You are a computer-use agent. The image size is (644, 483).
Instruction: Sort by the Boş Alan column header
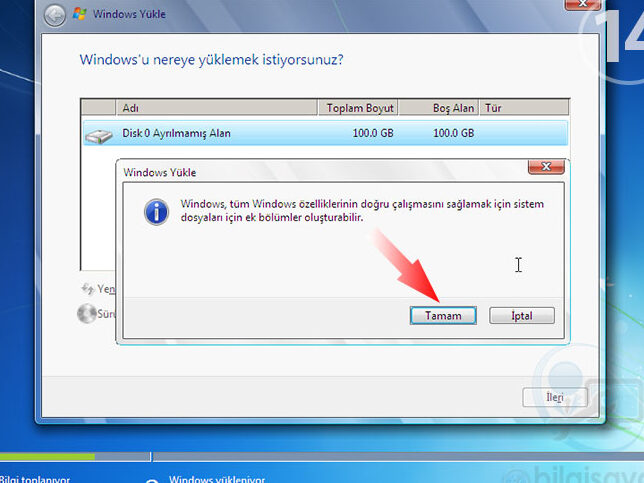440,107
